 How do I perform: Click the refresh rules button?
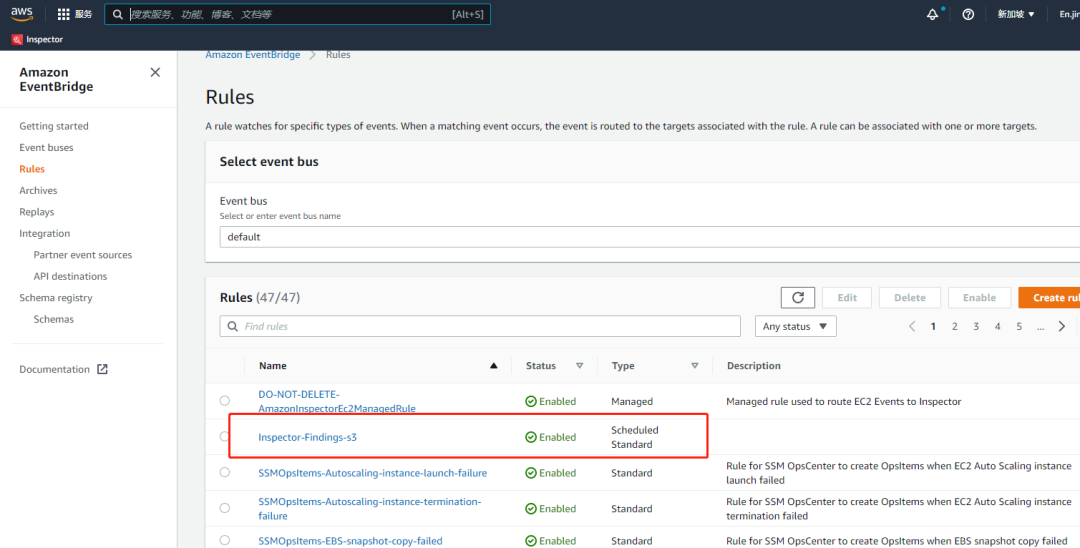click(797, 297)
